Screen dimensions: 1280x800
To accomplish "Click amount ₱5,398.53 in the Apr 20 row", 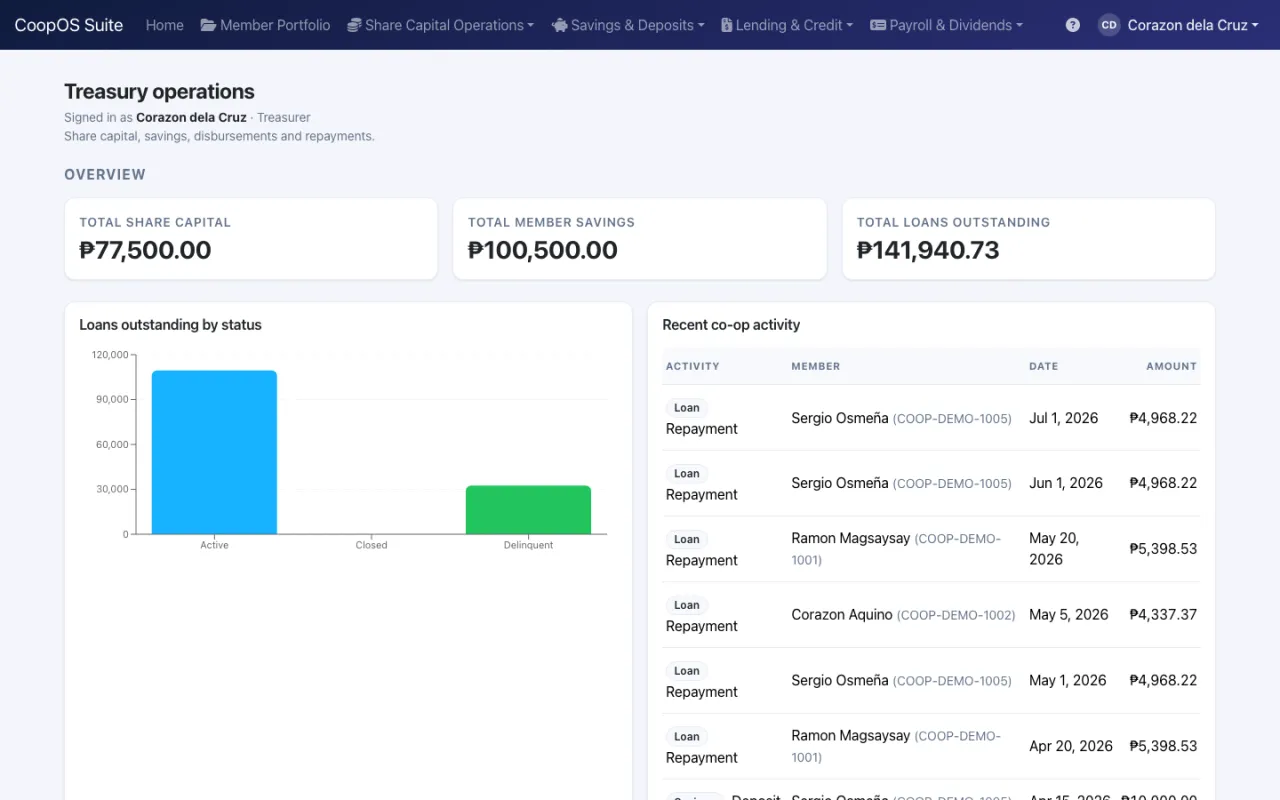I will pyautogui.click(x=1163, y=746).
